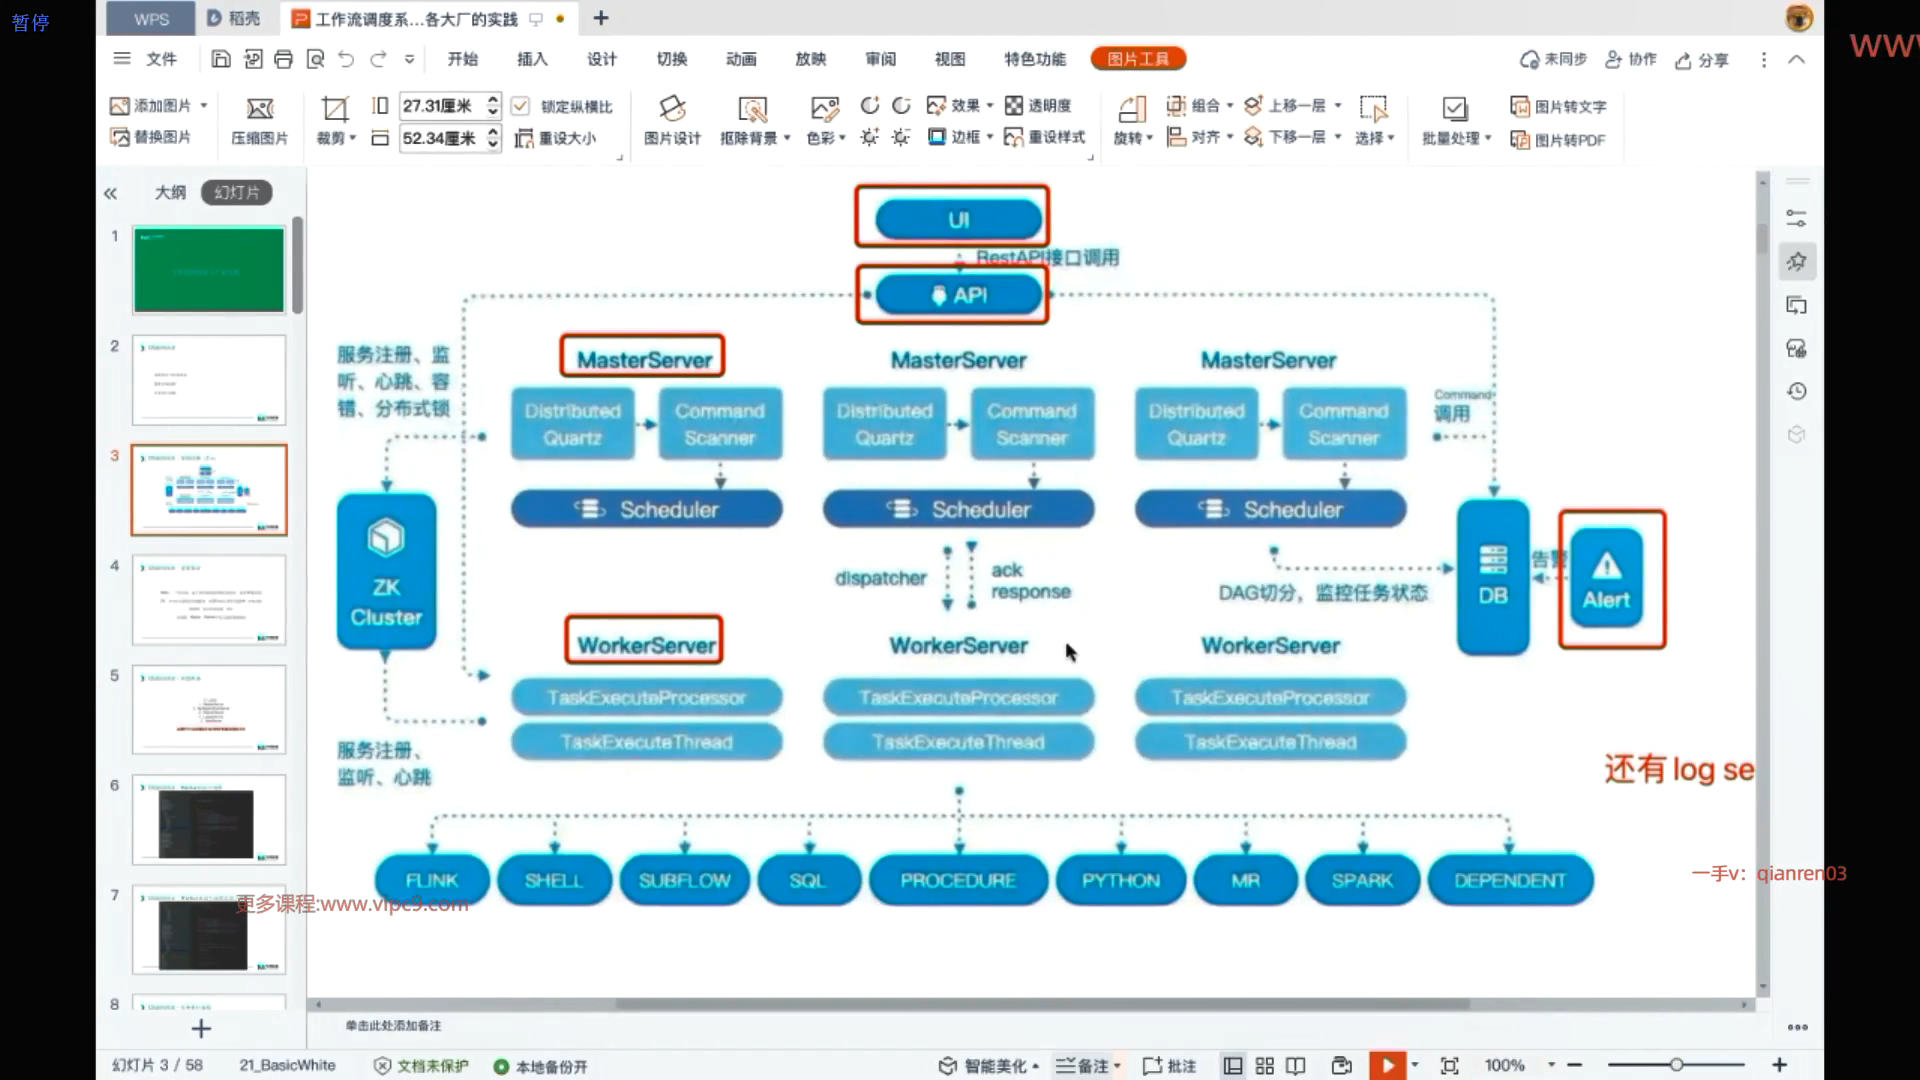The image size is (1920, 1080).
Task: Open the Insert (插入) ribbon tab
Action: [x=532, y=59]
